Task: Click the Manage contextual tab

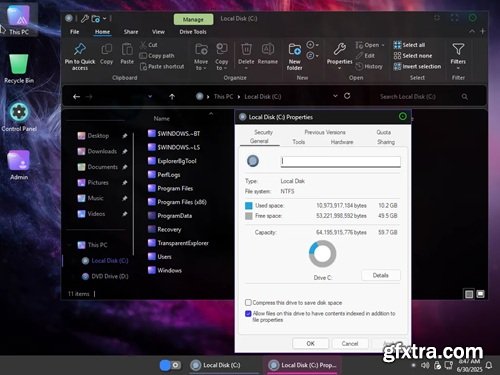Action: click(193, 19)
